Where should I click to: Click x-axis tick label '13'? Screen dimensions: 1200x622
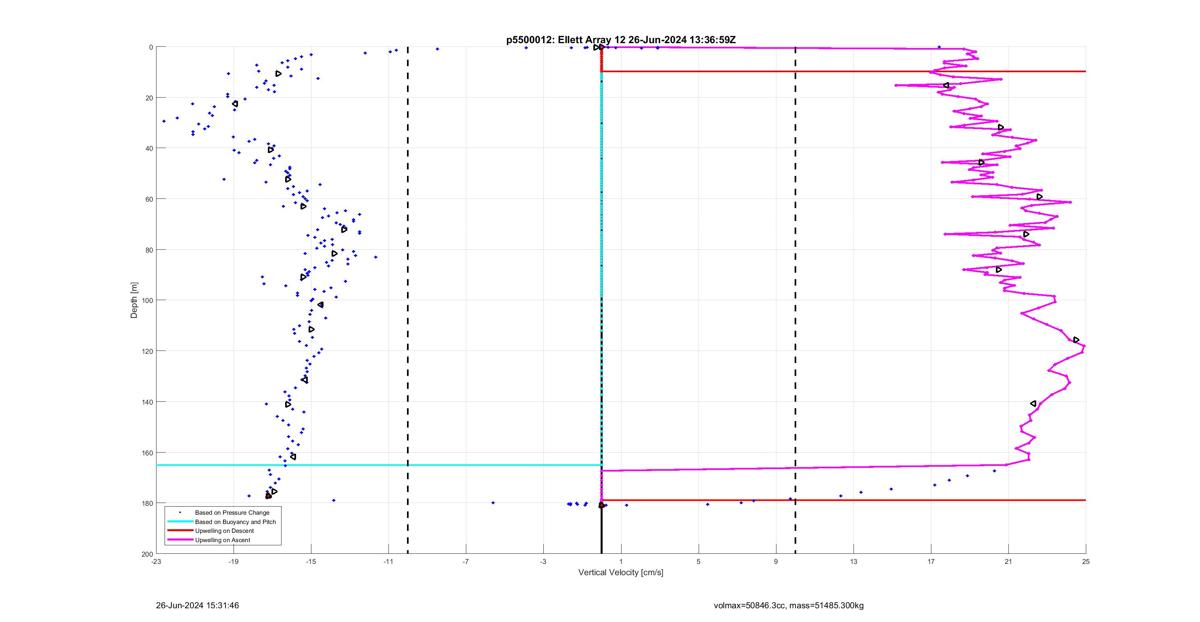click(x=853, y=562)
